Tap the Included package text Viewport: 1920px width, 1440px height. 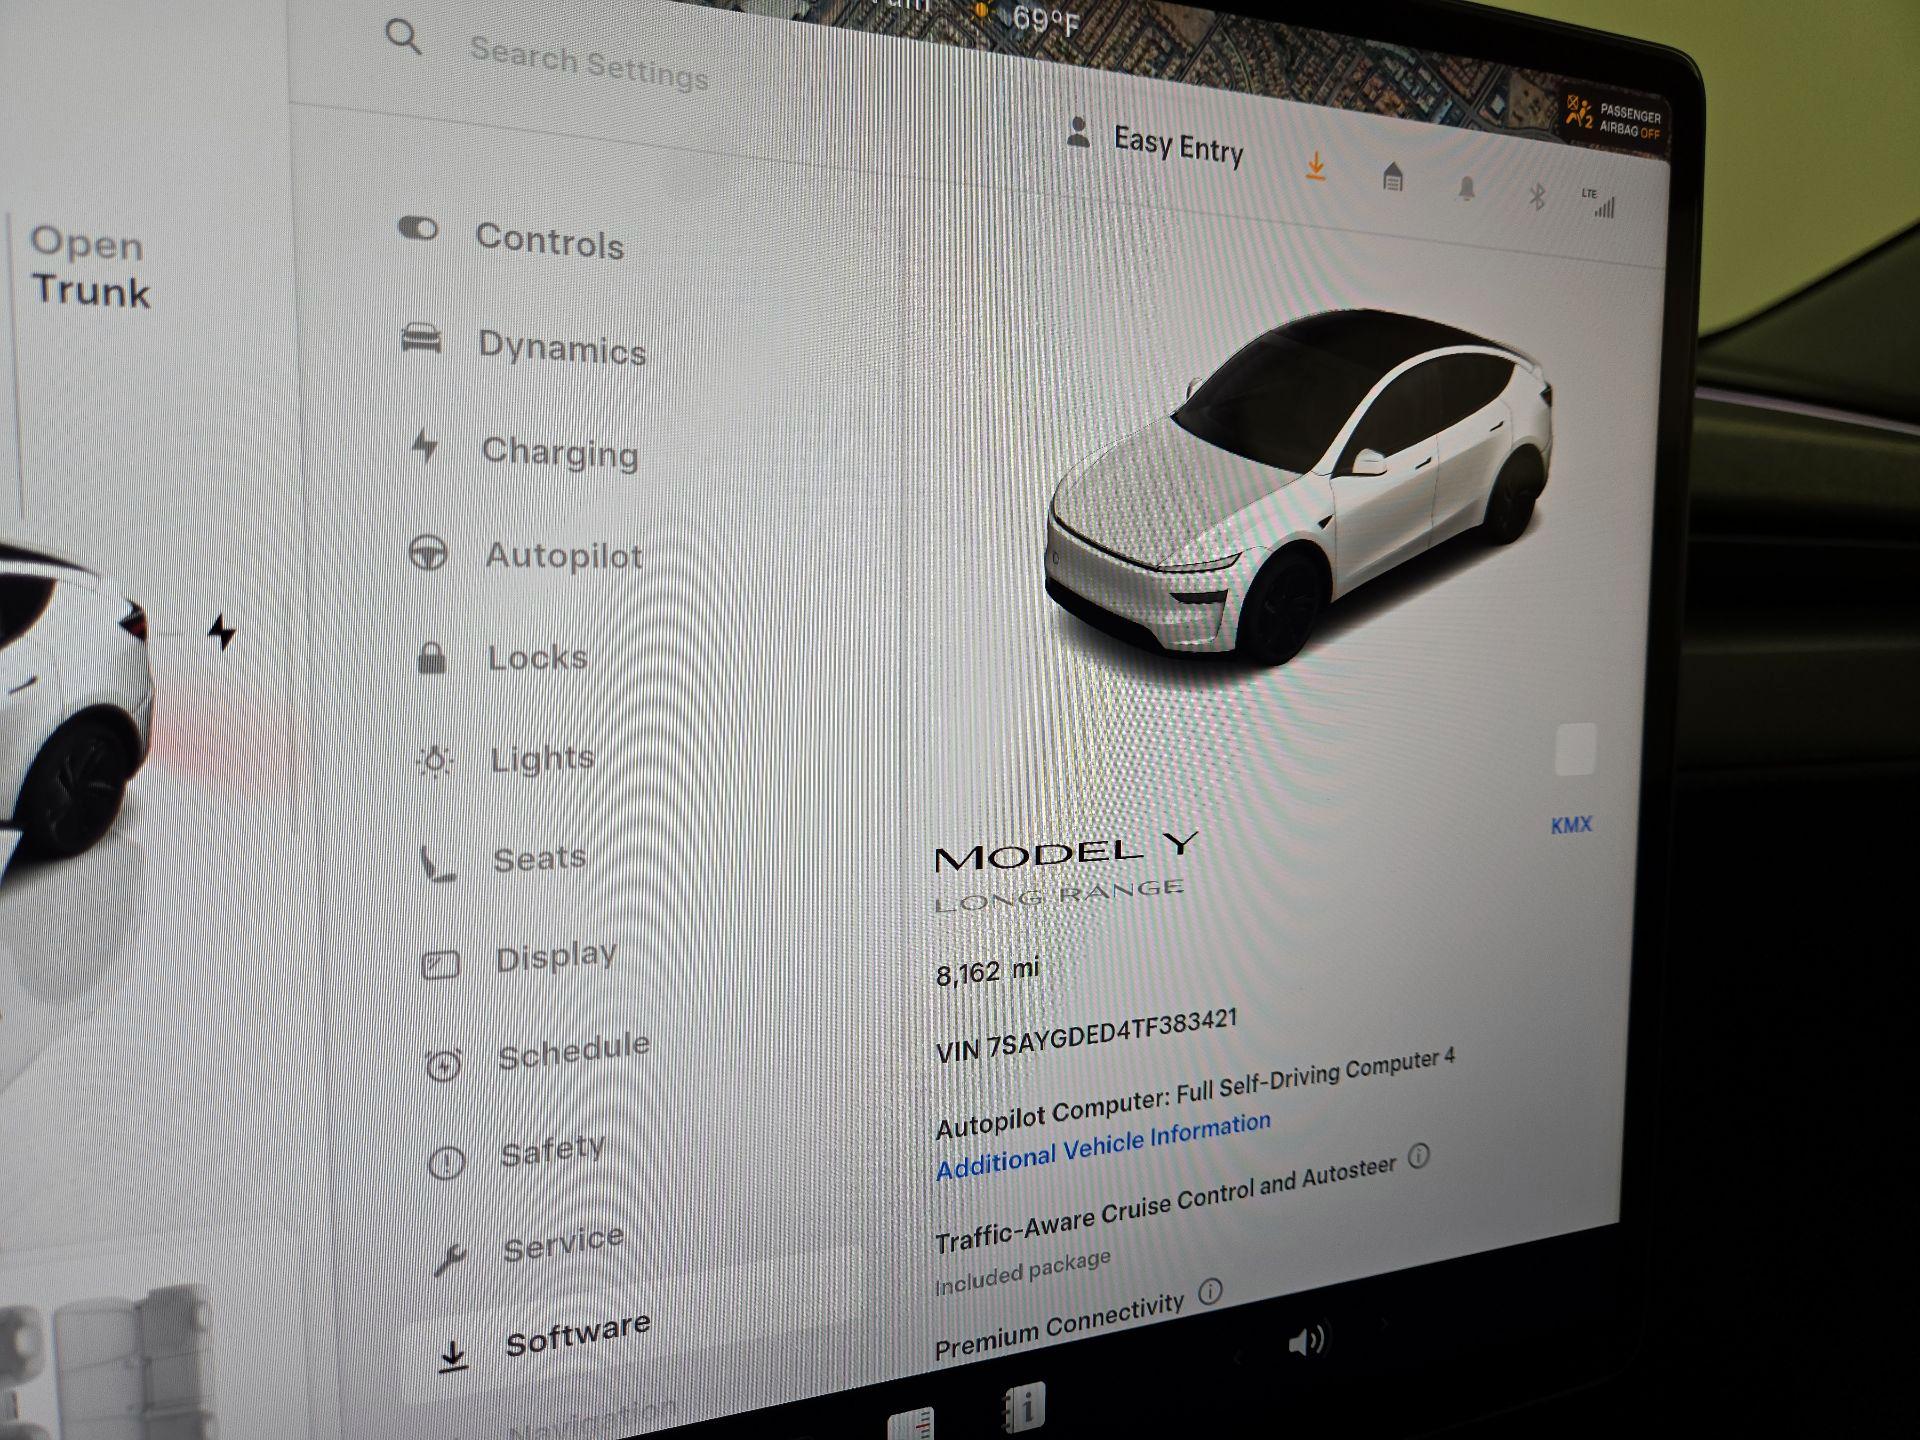(x=1022, y=1272)
